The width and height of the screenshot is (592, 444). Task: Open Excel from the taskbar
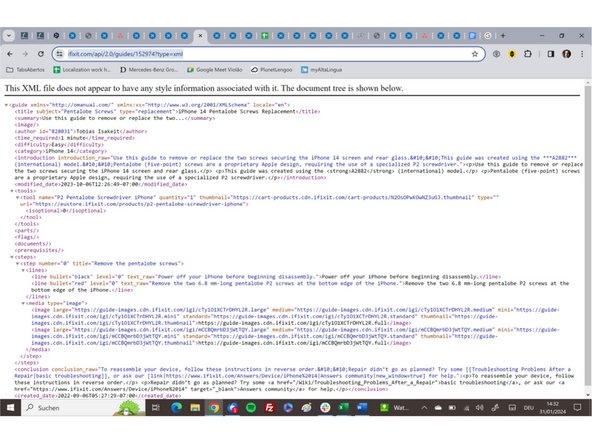344,408
